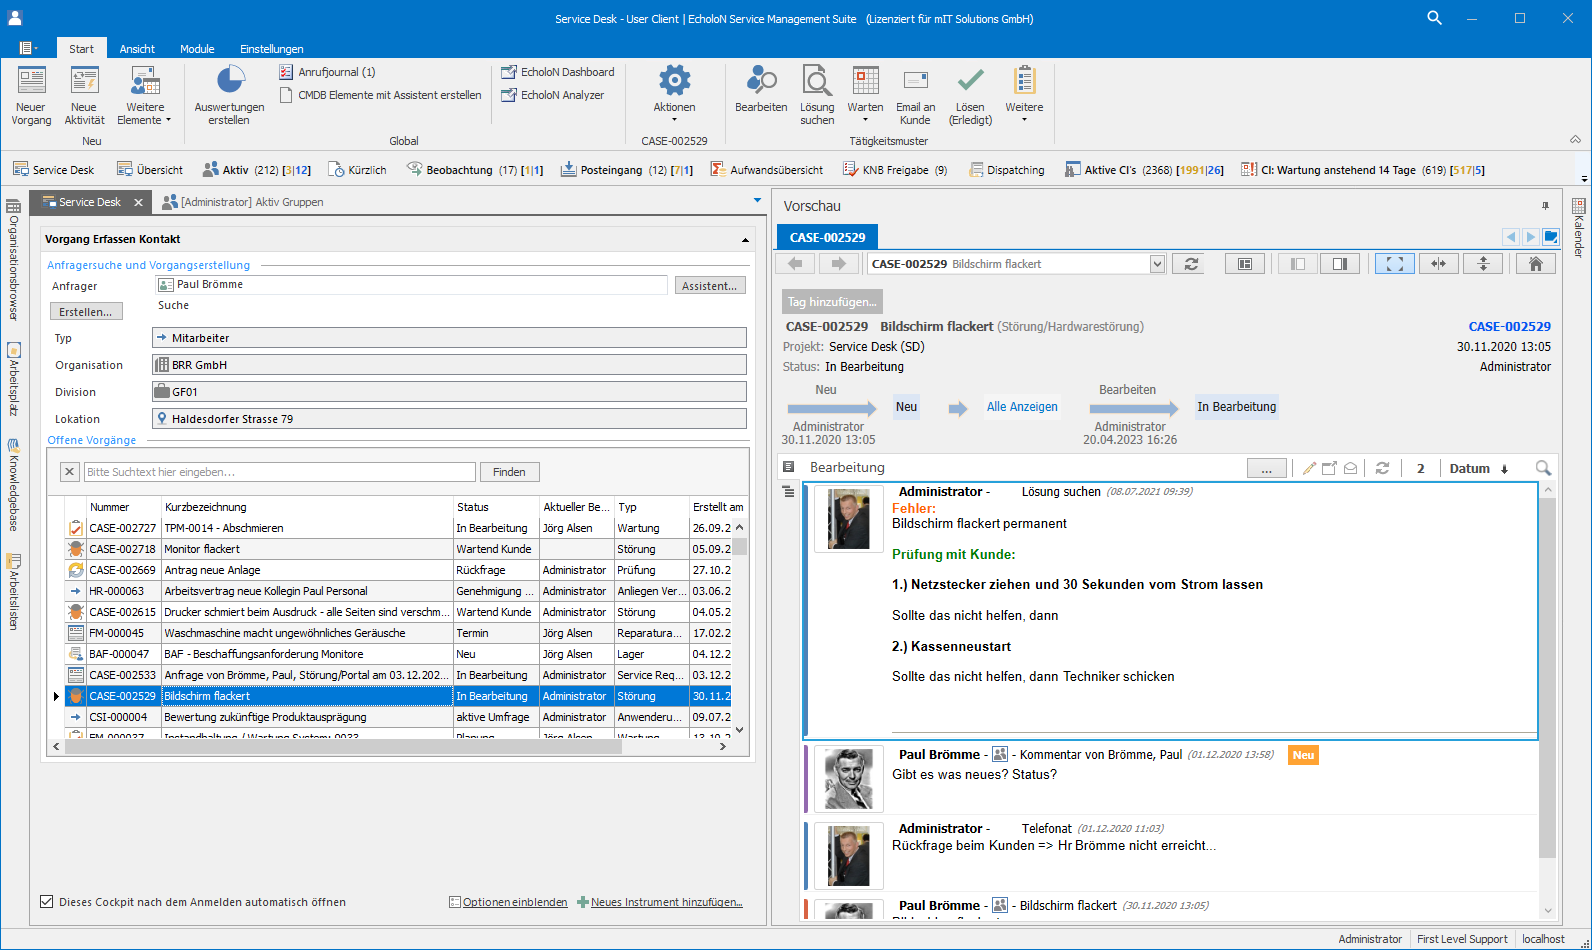Navigate back with preview left arrow
The image size is (1592, 950).
(x=795, y=264)
